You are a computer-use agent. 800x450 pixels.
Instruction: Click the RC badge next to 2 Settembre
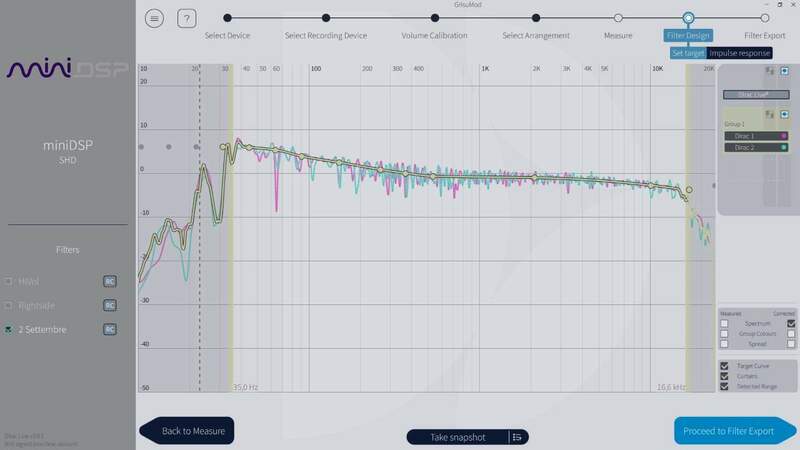110,329
